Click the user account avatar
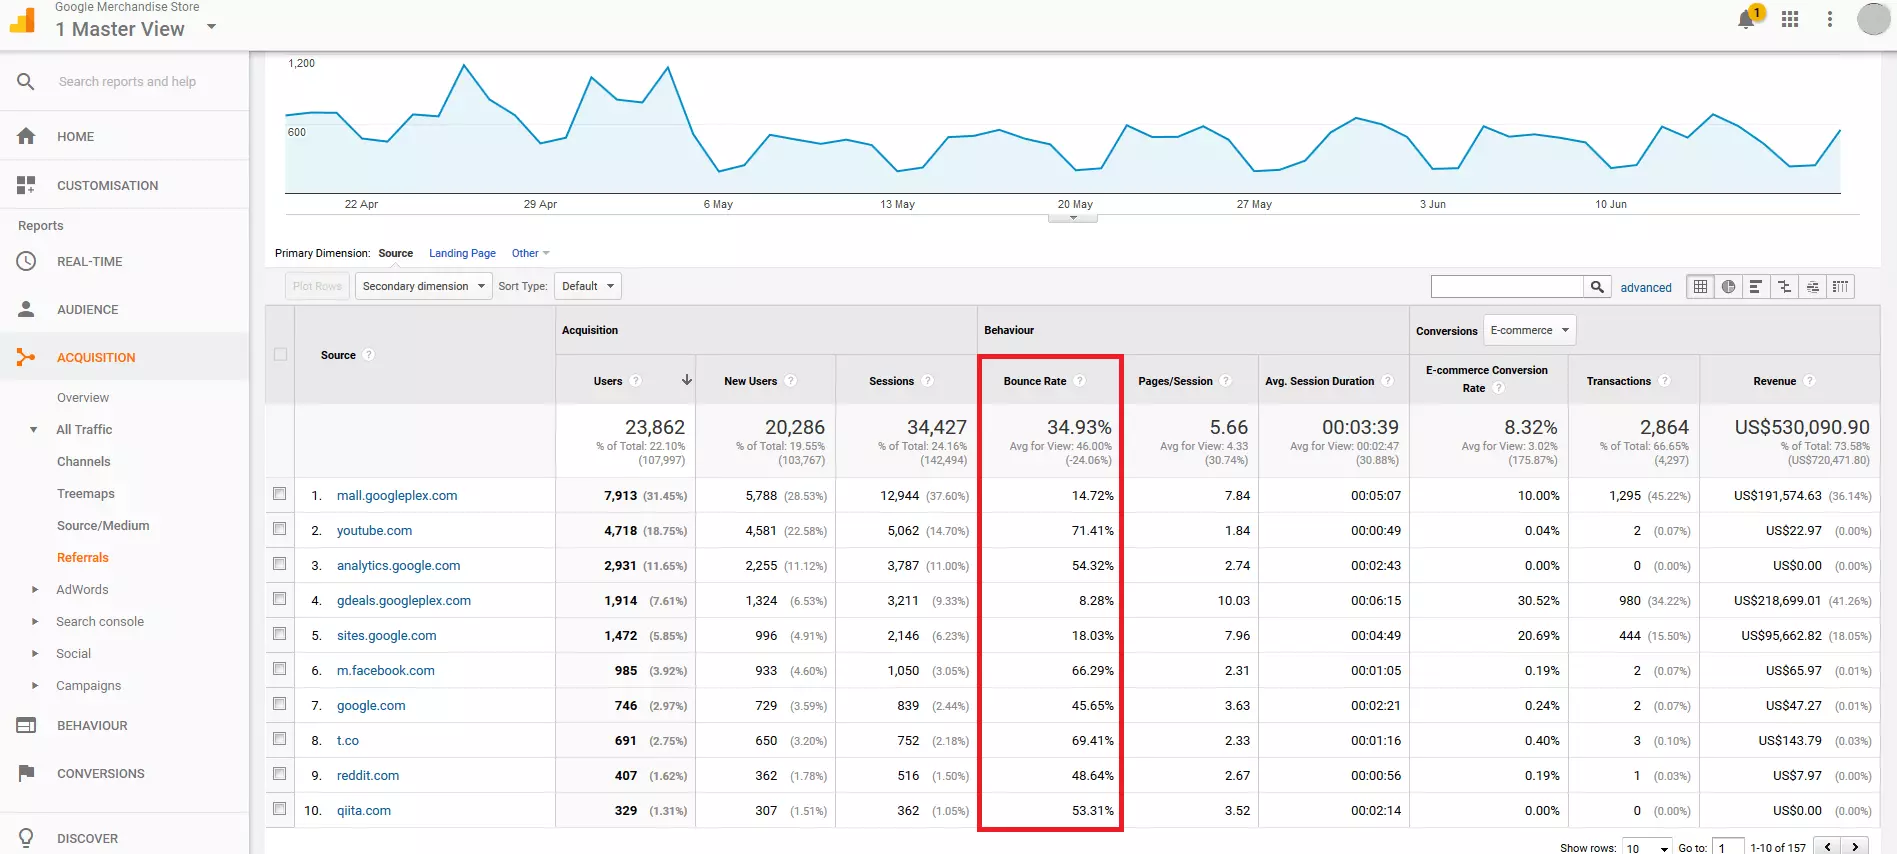Image resolution: width=1897 pixels, height=854 pixels. pyautogui.click(x=1873, y=19)
